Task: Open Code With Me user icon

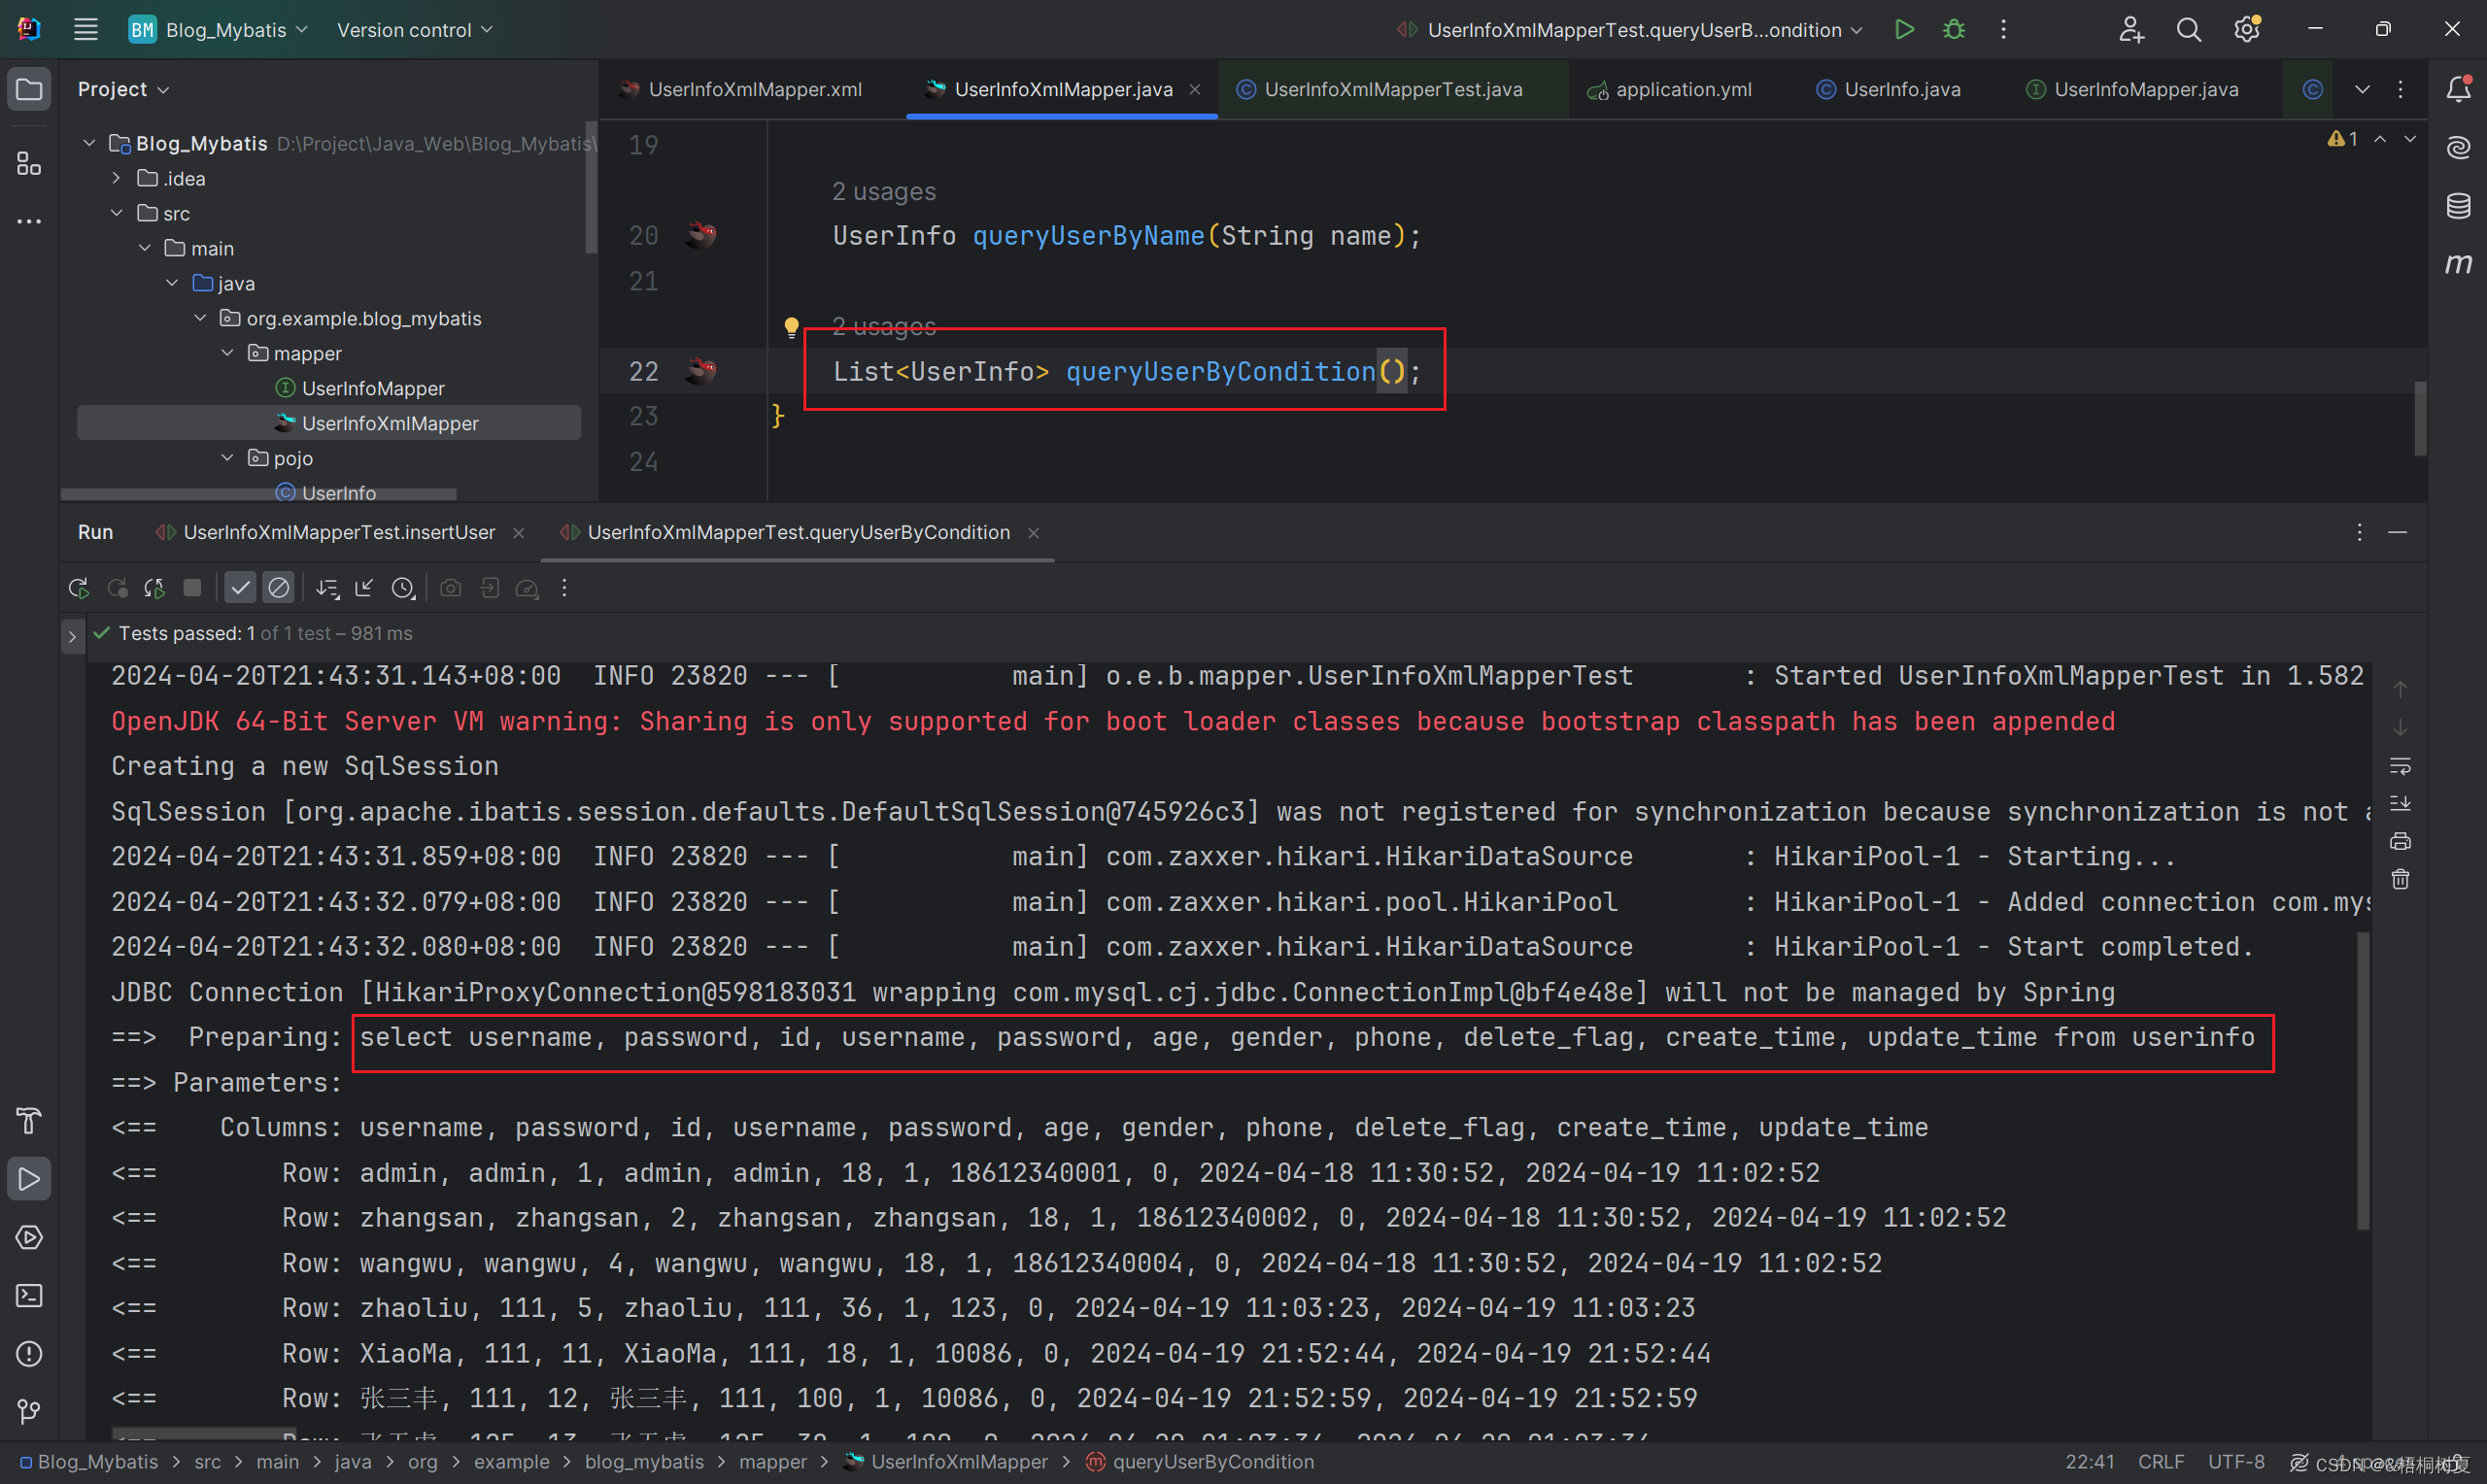Action: (2130, 30)
